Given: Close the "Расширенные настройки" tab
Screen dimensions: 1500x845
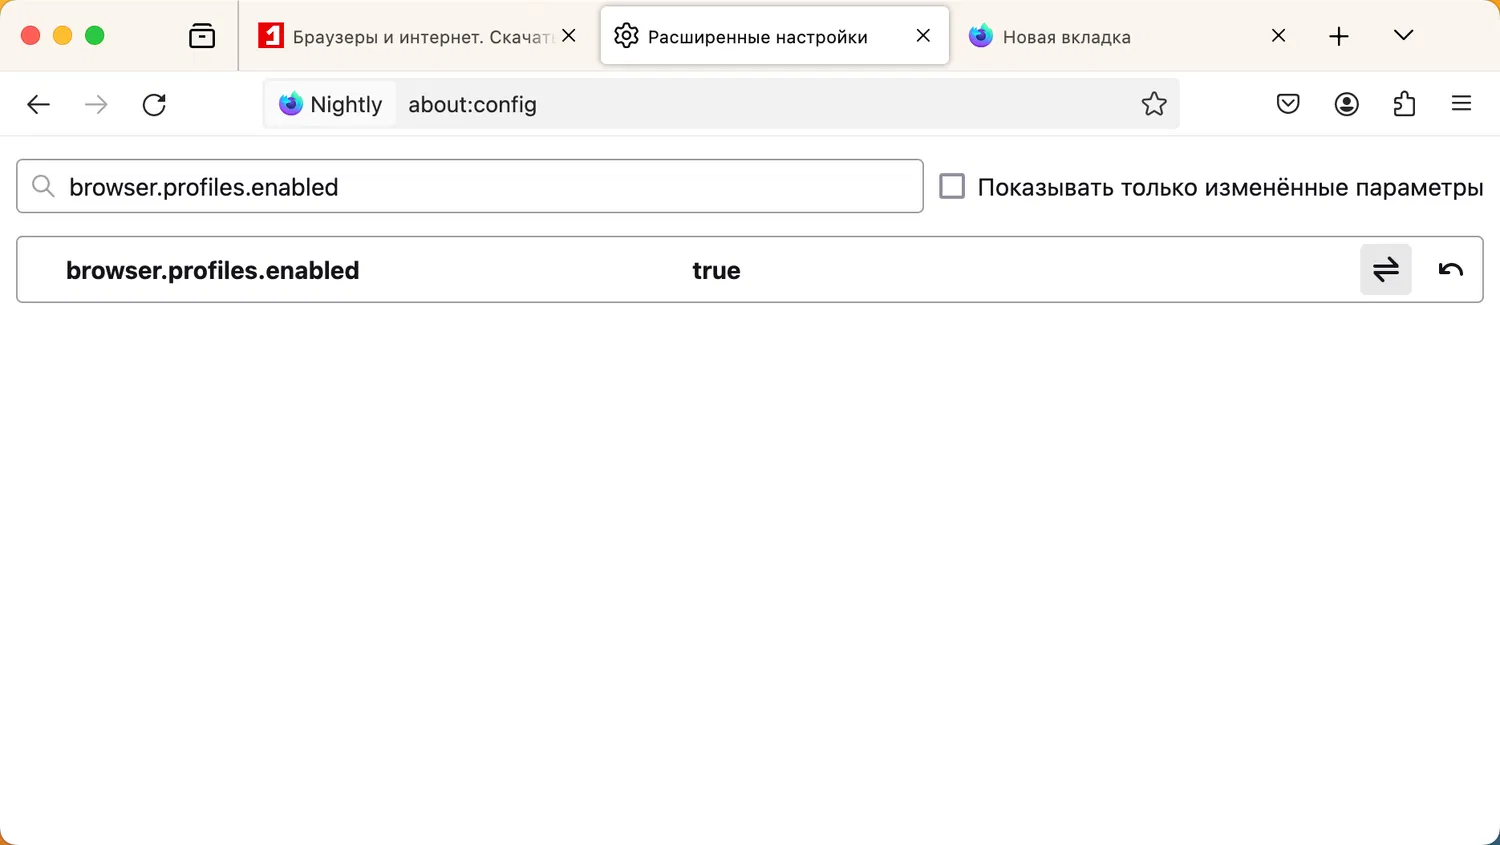Looking at the screenshot, I should 923,36.
